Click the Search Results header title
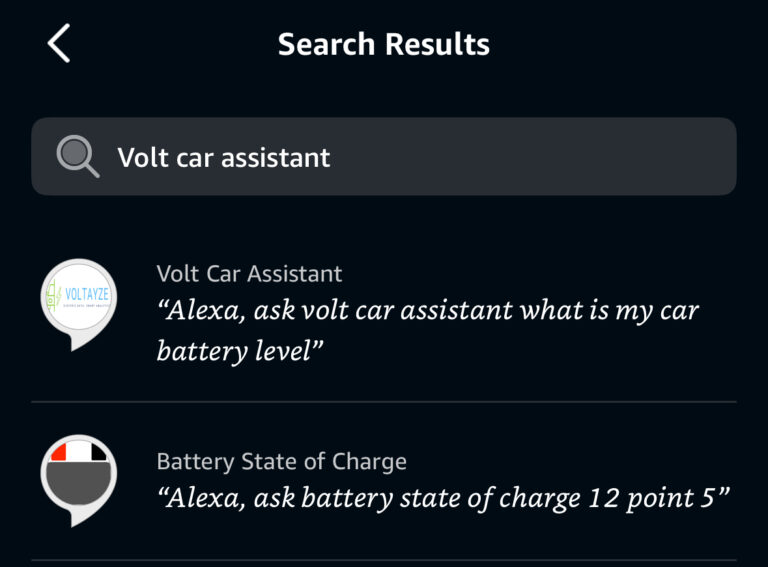Viewport: 768px width, 567px height. click(384, 44)
